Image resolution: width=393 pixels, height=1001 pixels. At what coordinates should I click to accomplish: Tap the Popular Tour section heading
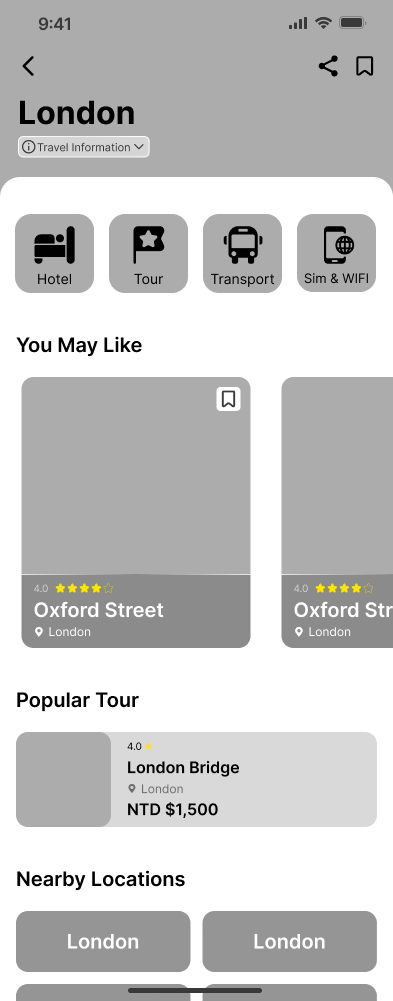point(77,700)
